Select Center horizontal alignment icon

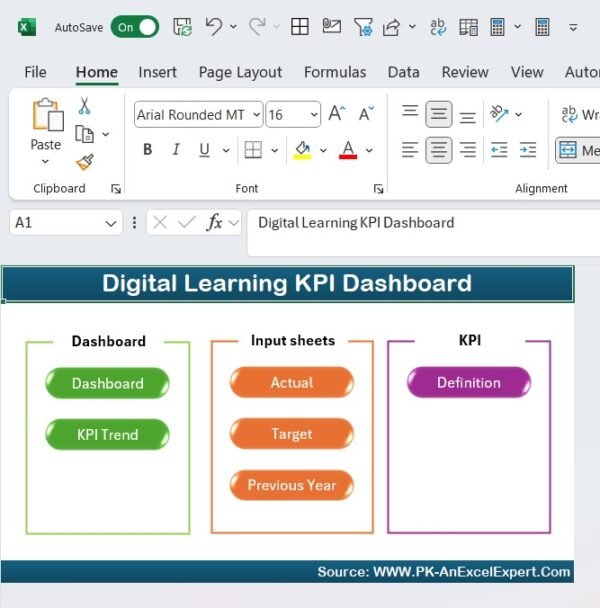[x=439, y=150]
